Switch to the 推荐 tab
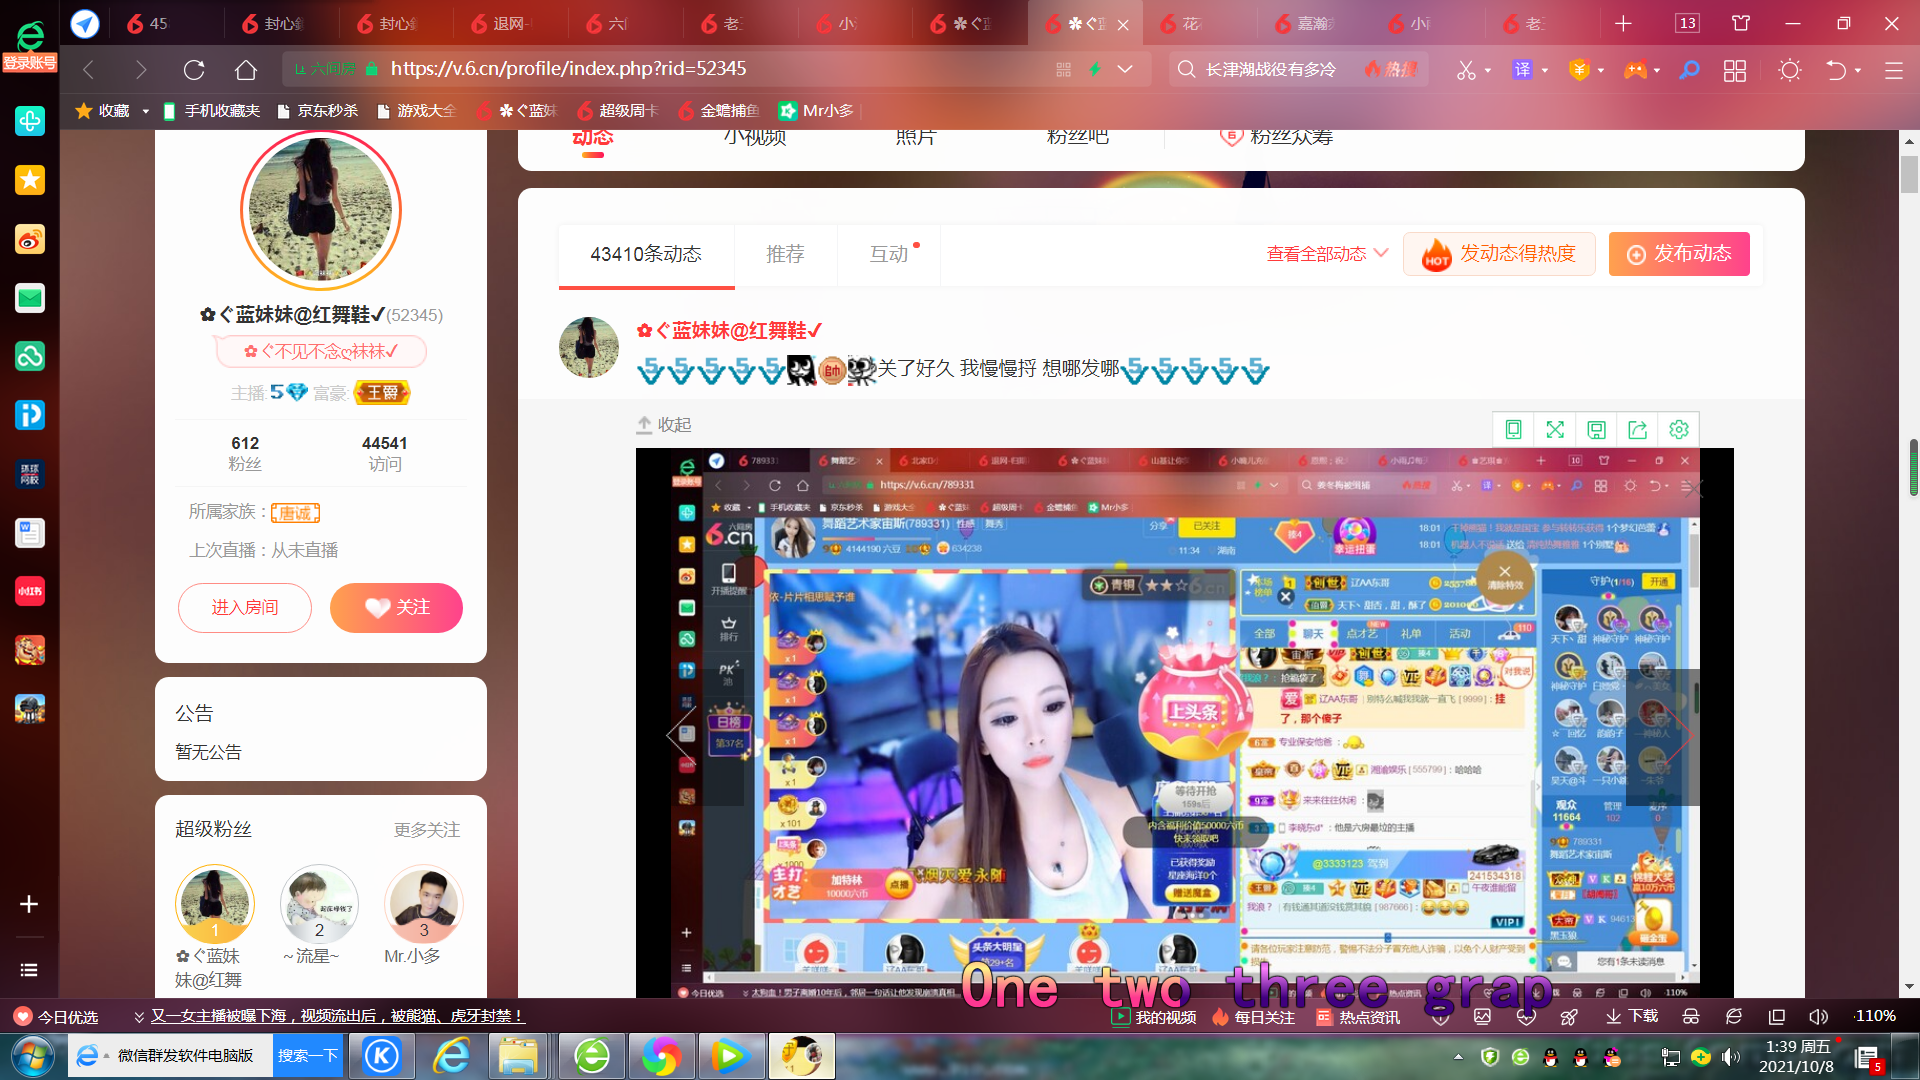This screenshot has height=1080, width=1920. 785,254
